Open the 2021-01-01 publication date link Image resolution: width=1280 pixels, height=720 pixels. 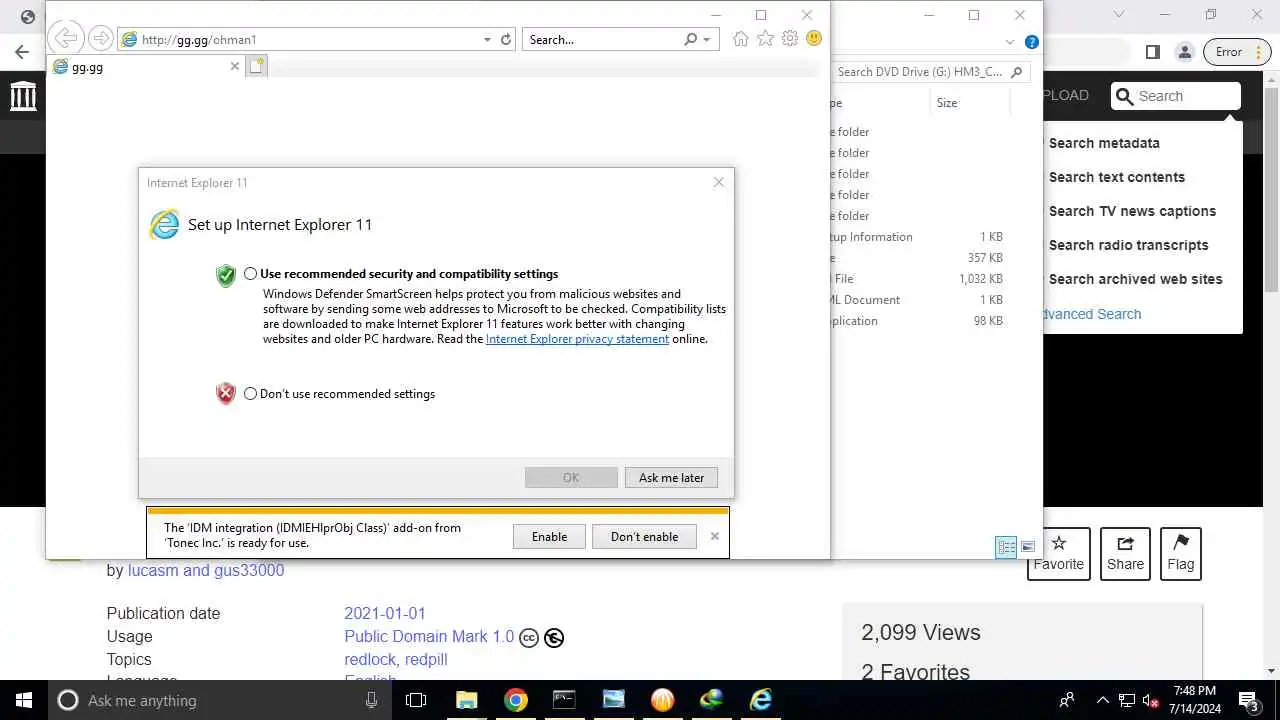pos(385,613)
